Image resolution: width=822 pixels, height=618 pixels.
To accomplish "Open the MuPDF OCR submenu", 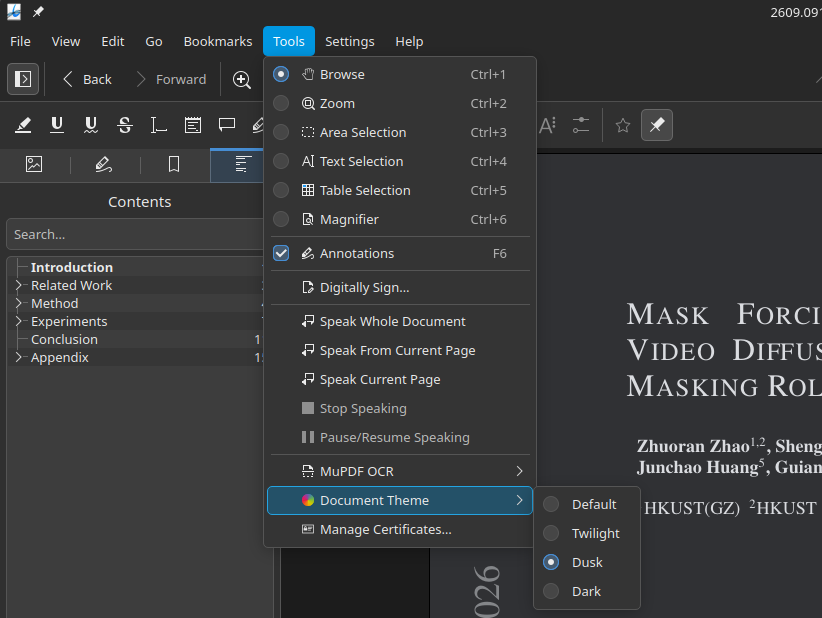I will click(x=399, y=471).
